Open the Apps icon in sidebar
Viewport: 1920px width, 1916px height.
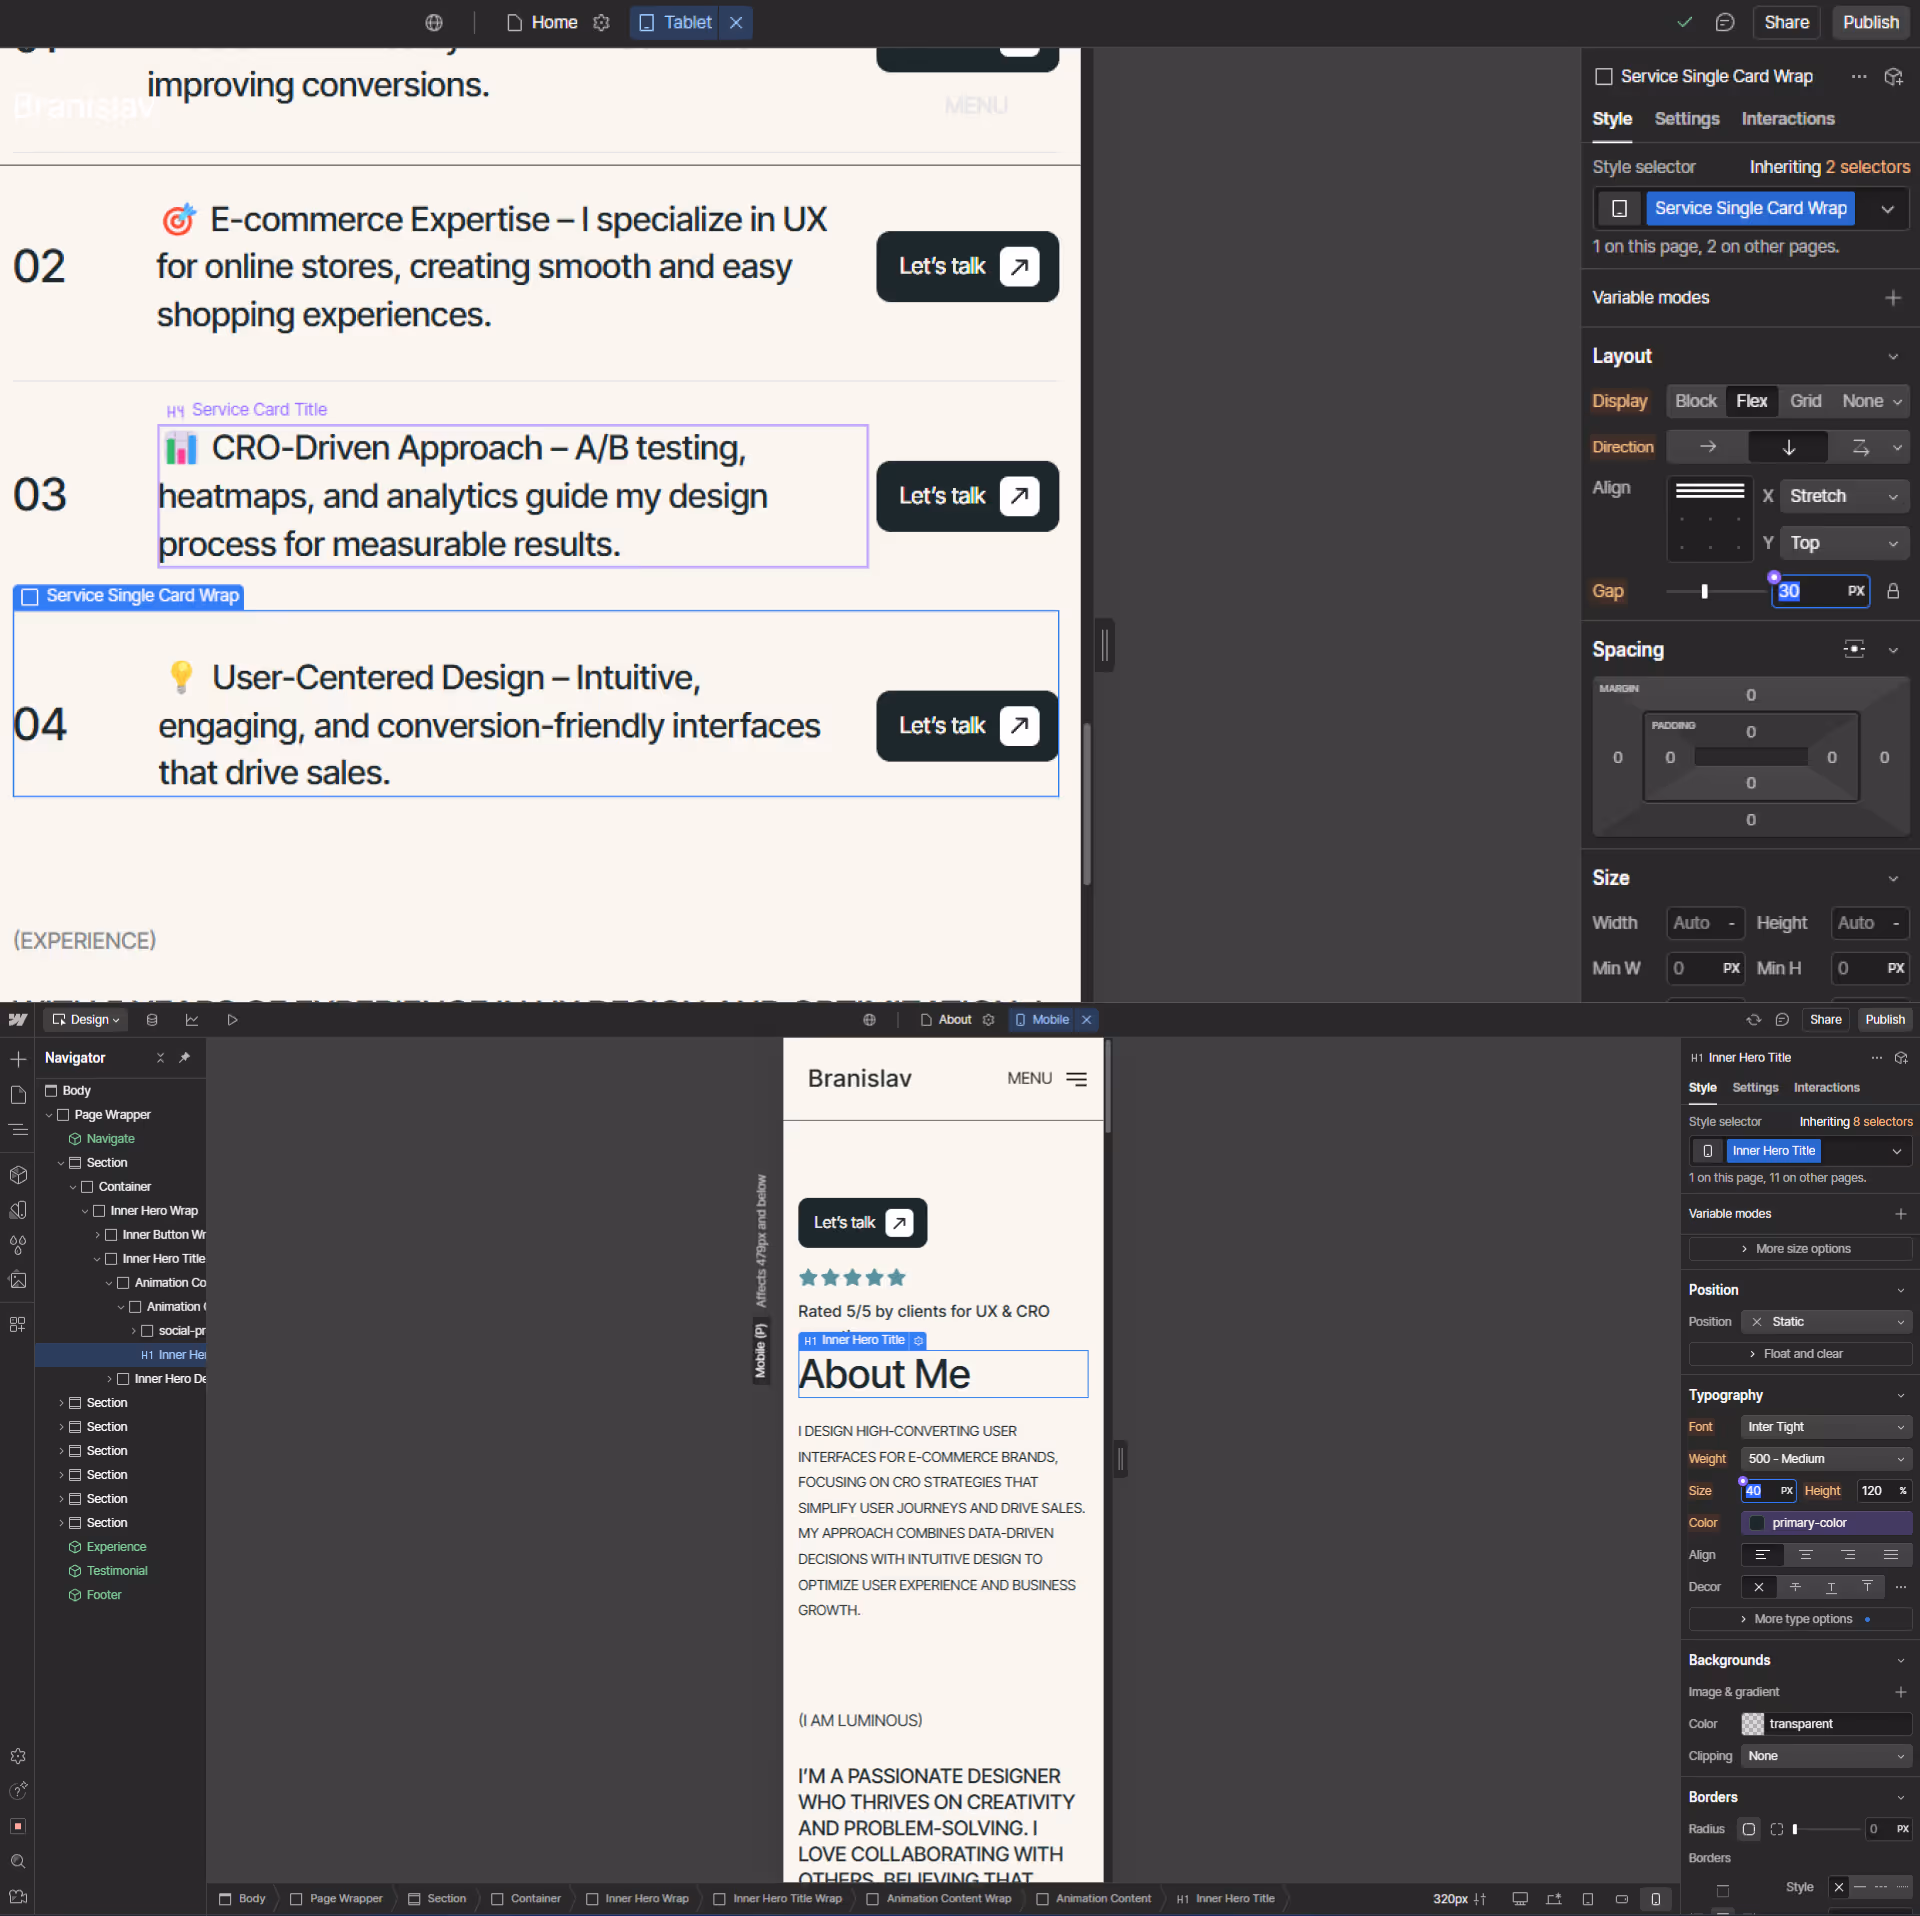tap(18, 1324)
